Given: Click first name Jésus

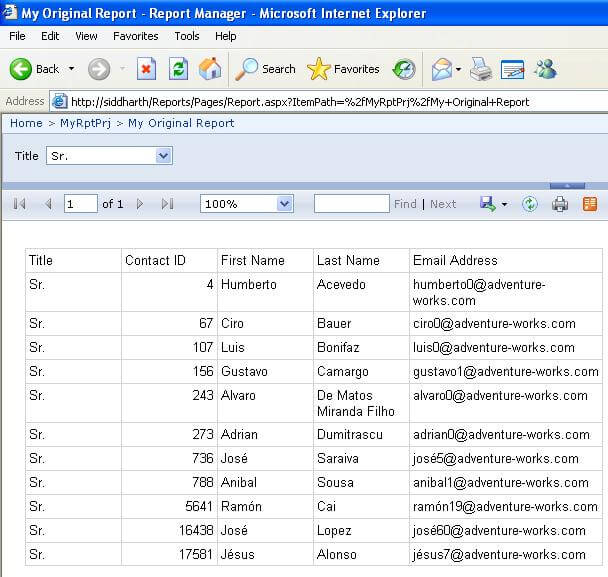Looking at the screenshot, I should [238, 554].
